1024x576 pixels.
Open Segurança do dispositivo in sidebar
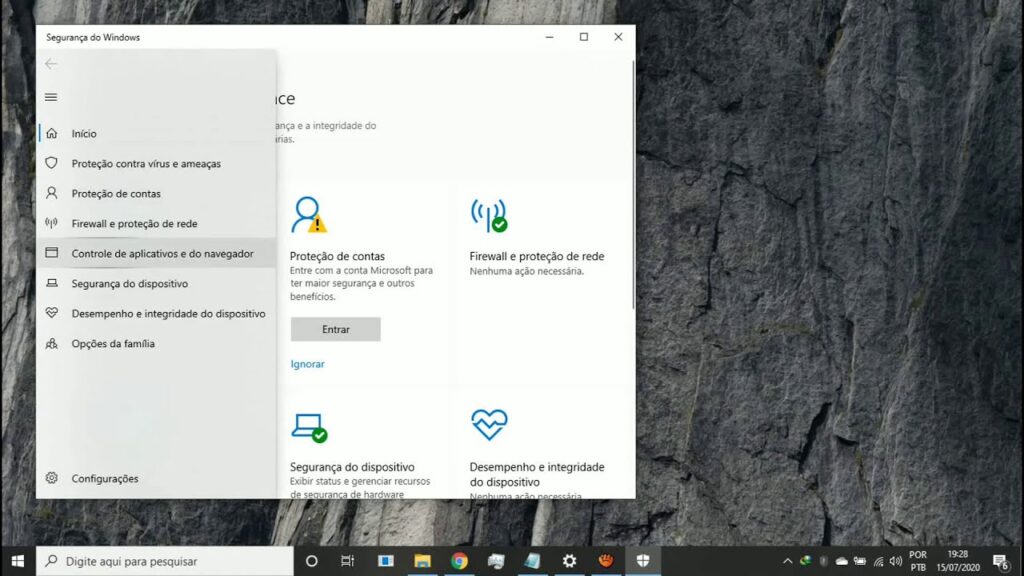[130, 283]
